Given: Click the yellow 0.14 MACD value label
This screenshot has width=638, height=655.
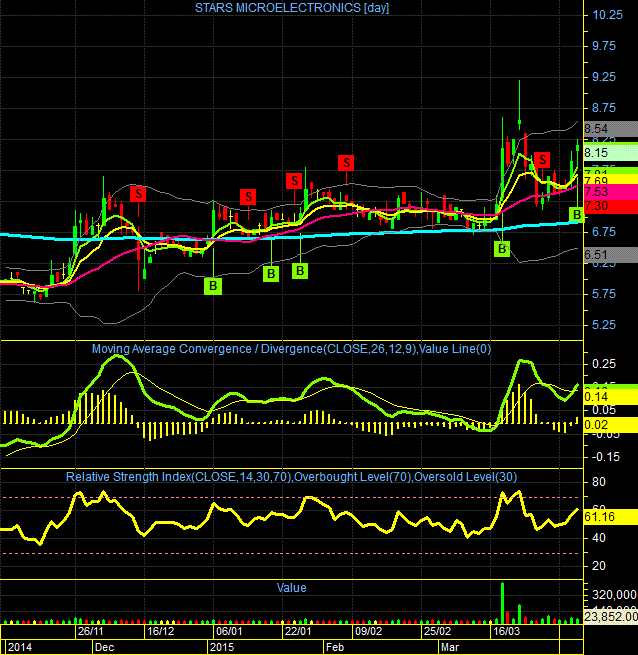Looking at the screenshot, I should coord(611,397).
